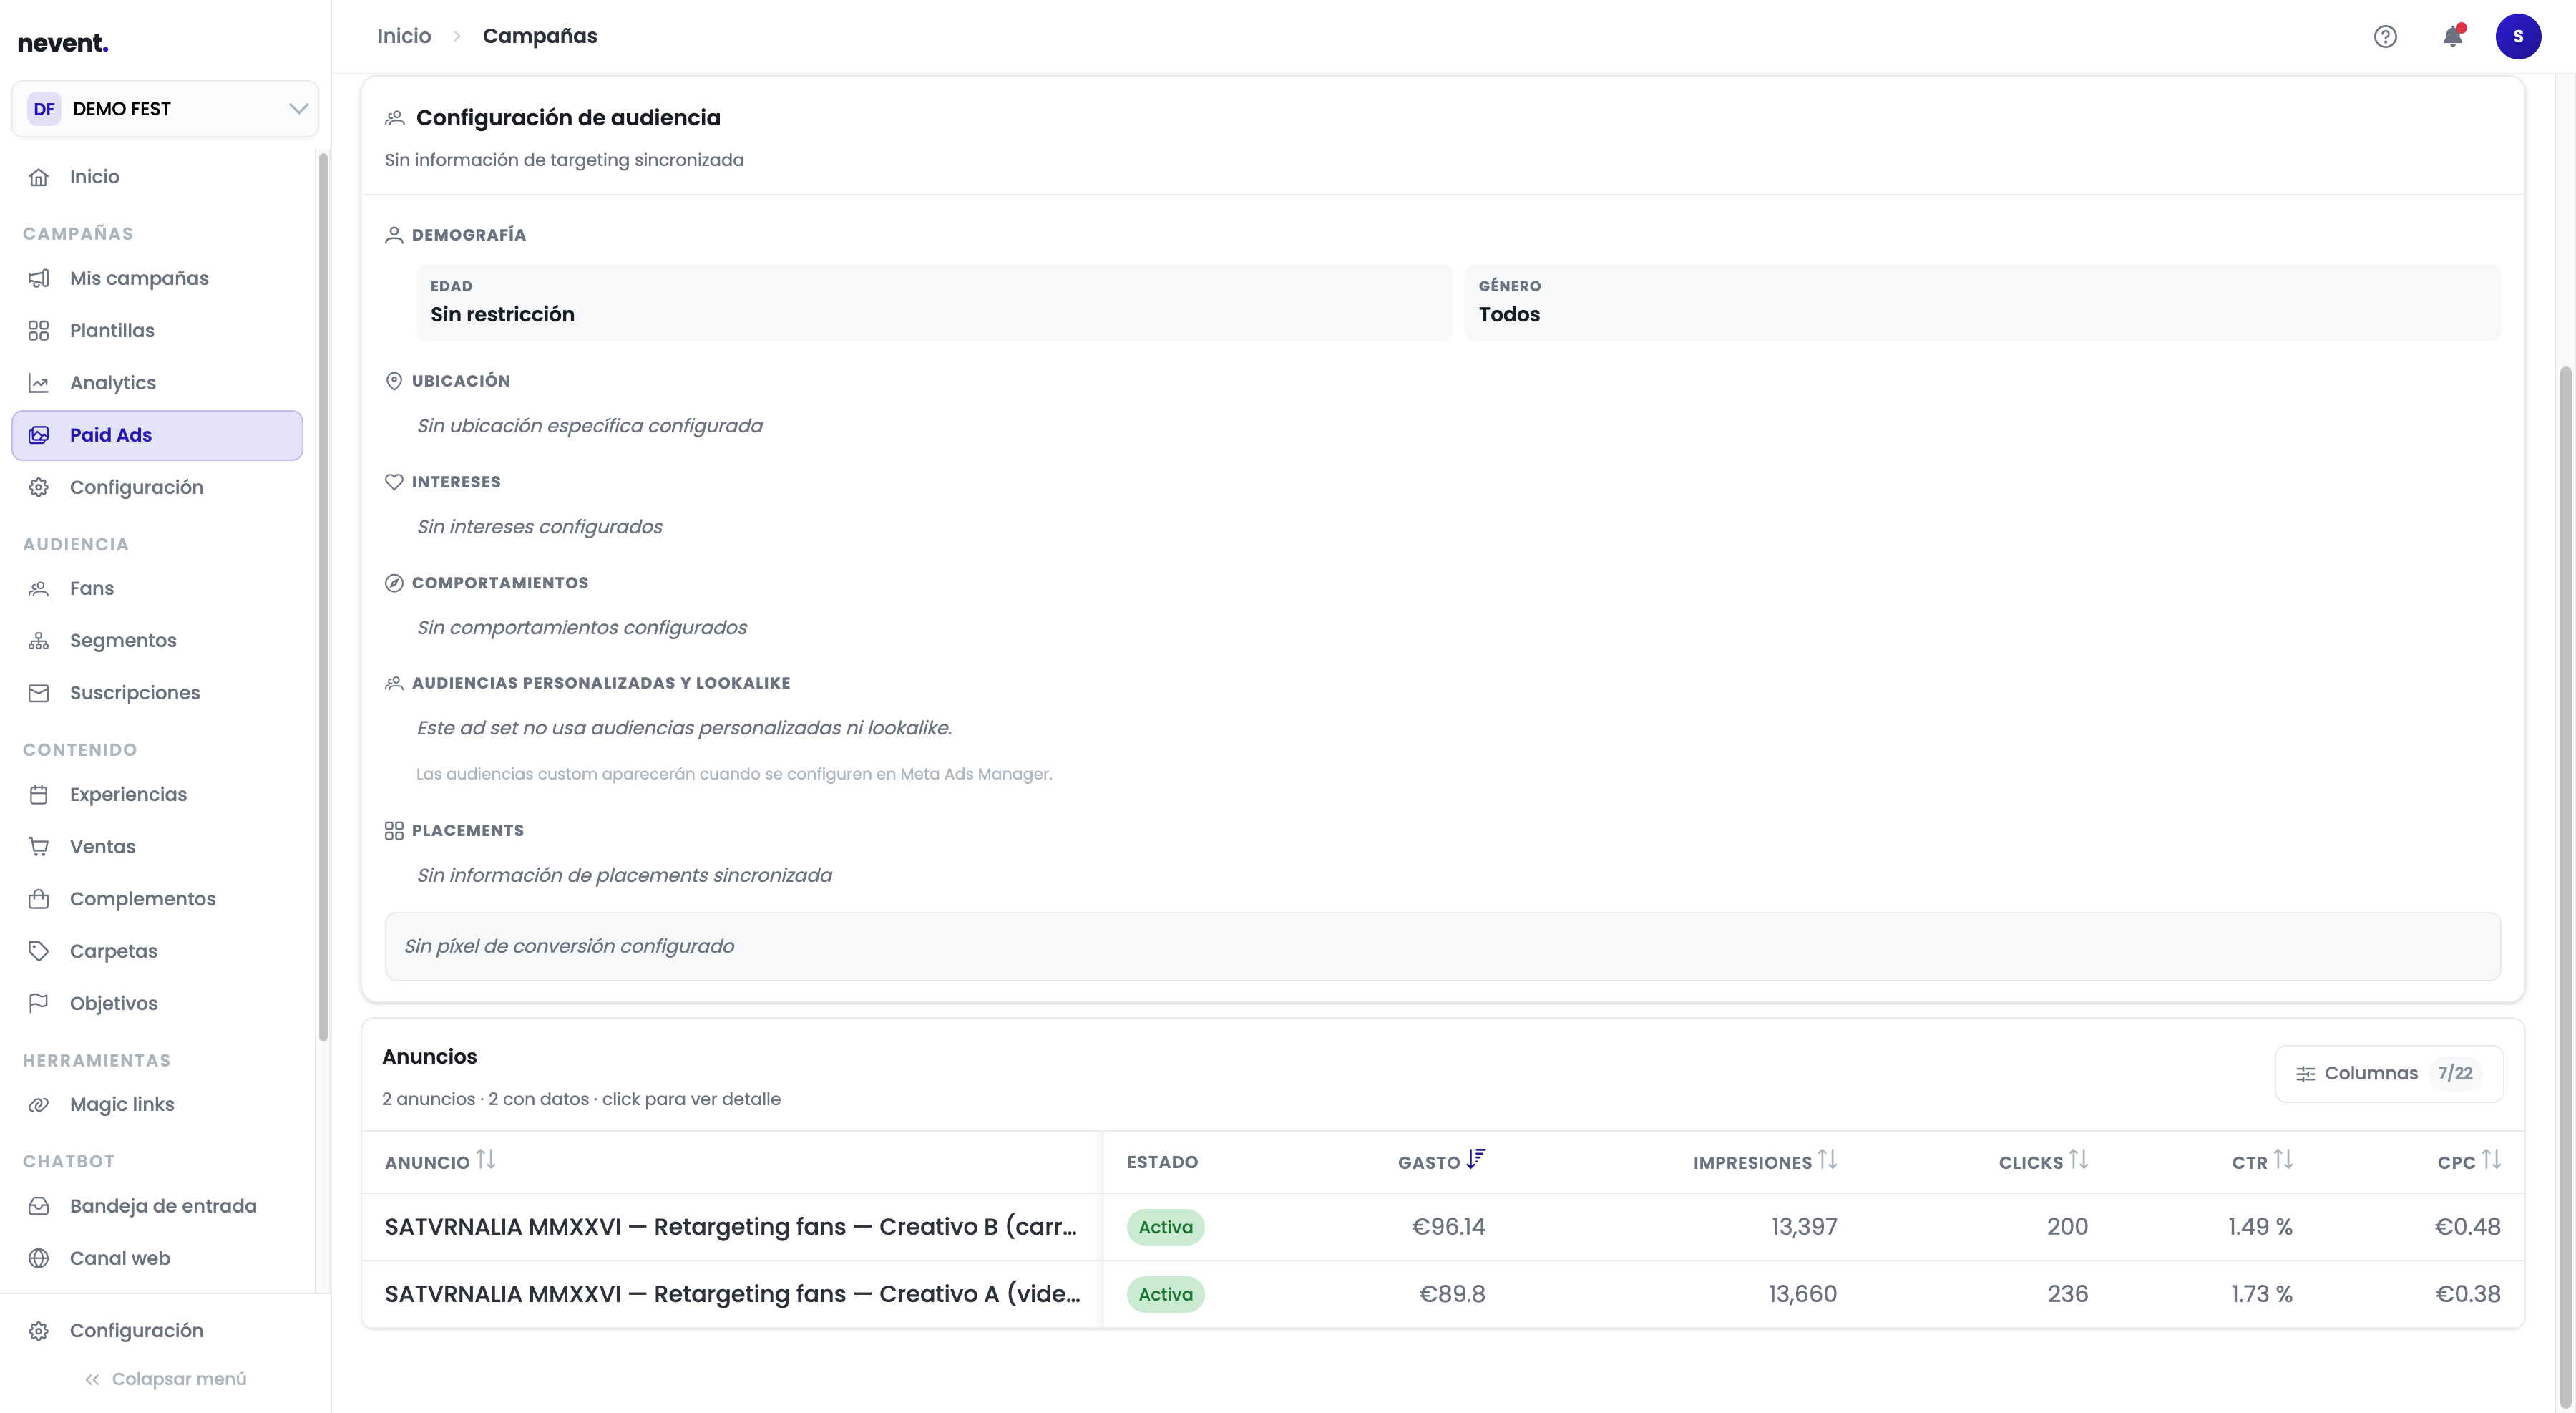Click Activa badge of Creativo A row
Image resolution: width=2576 pixels, height=1413 pixels.
click(x=1165, y=1294)
